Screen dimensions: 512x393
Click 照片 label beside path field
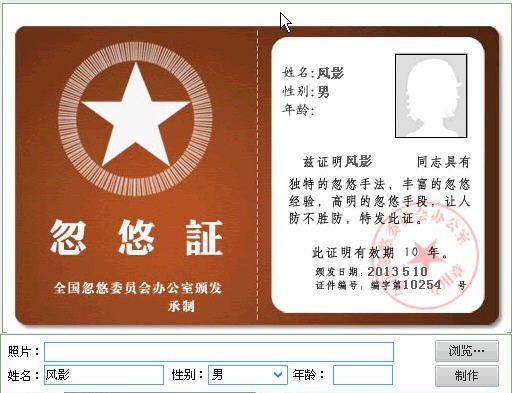[23, 351]
